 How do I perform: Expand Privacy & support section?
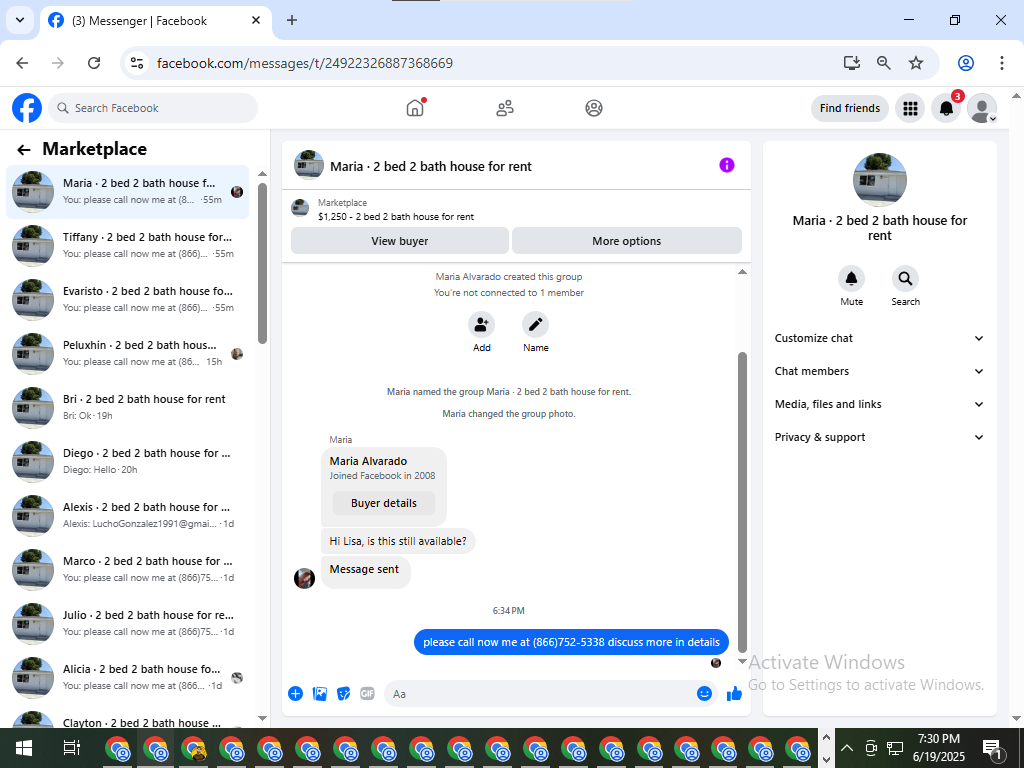coord(879,438)
